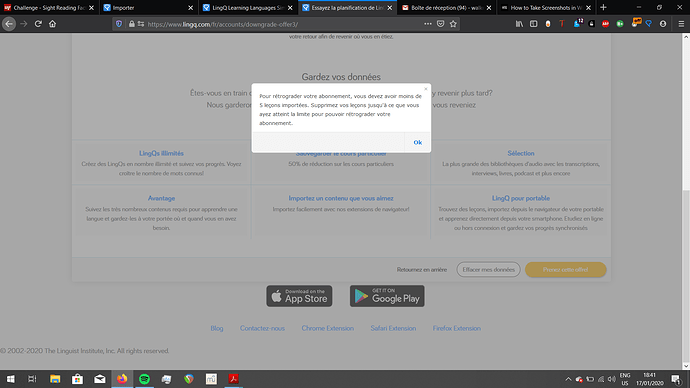Click the Avantage heading link
Screen dimensions: 690x388
(x=161, y=198)
